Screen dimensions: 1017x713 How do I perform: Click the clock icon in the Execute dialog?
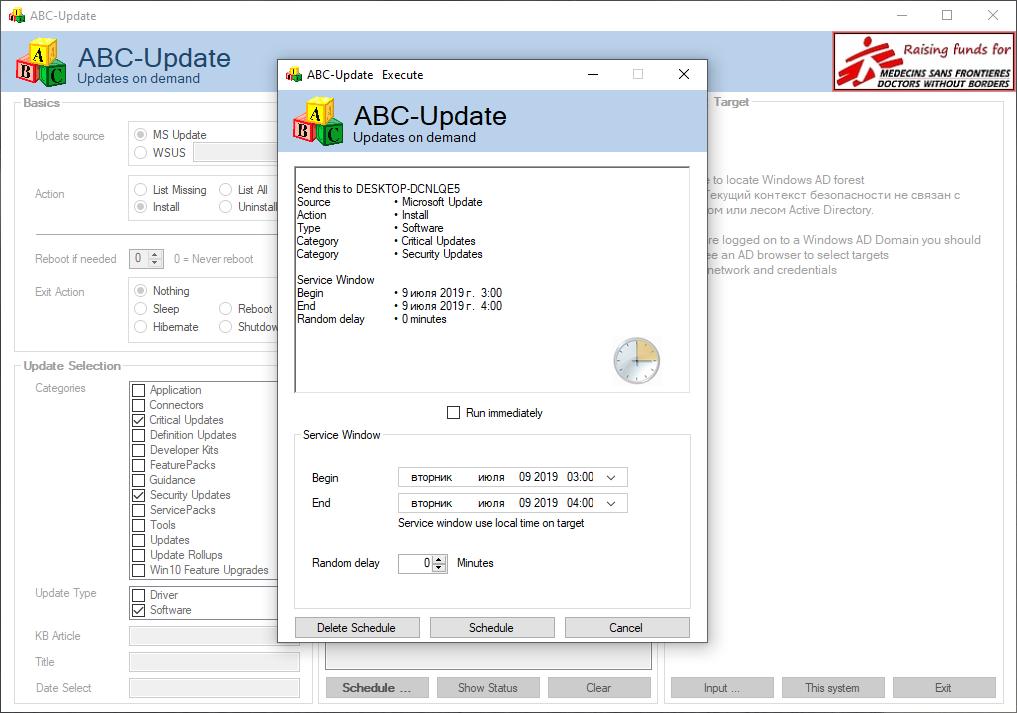tap(636, 361)
